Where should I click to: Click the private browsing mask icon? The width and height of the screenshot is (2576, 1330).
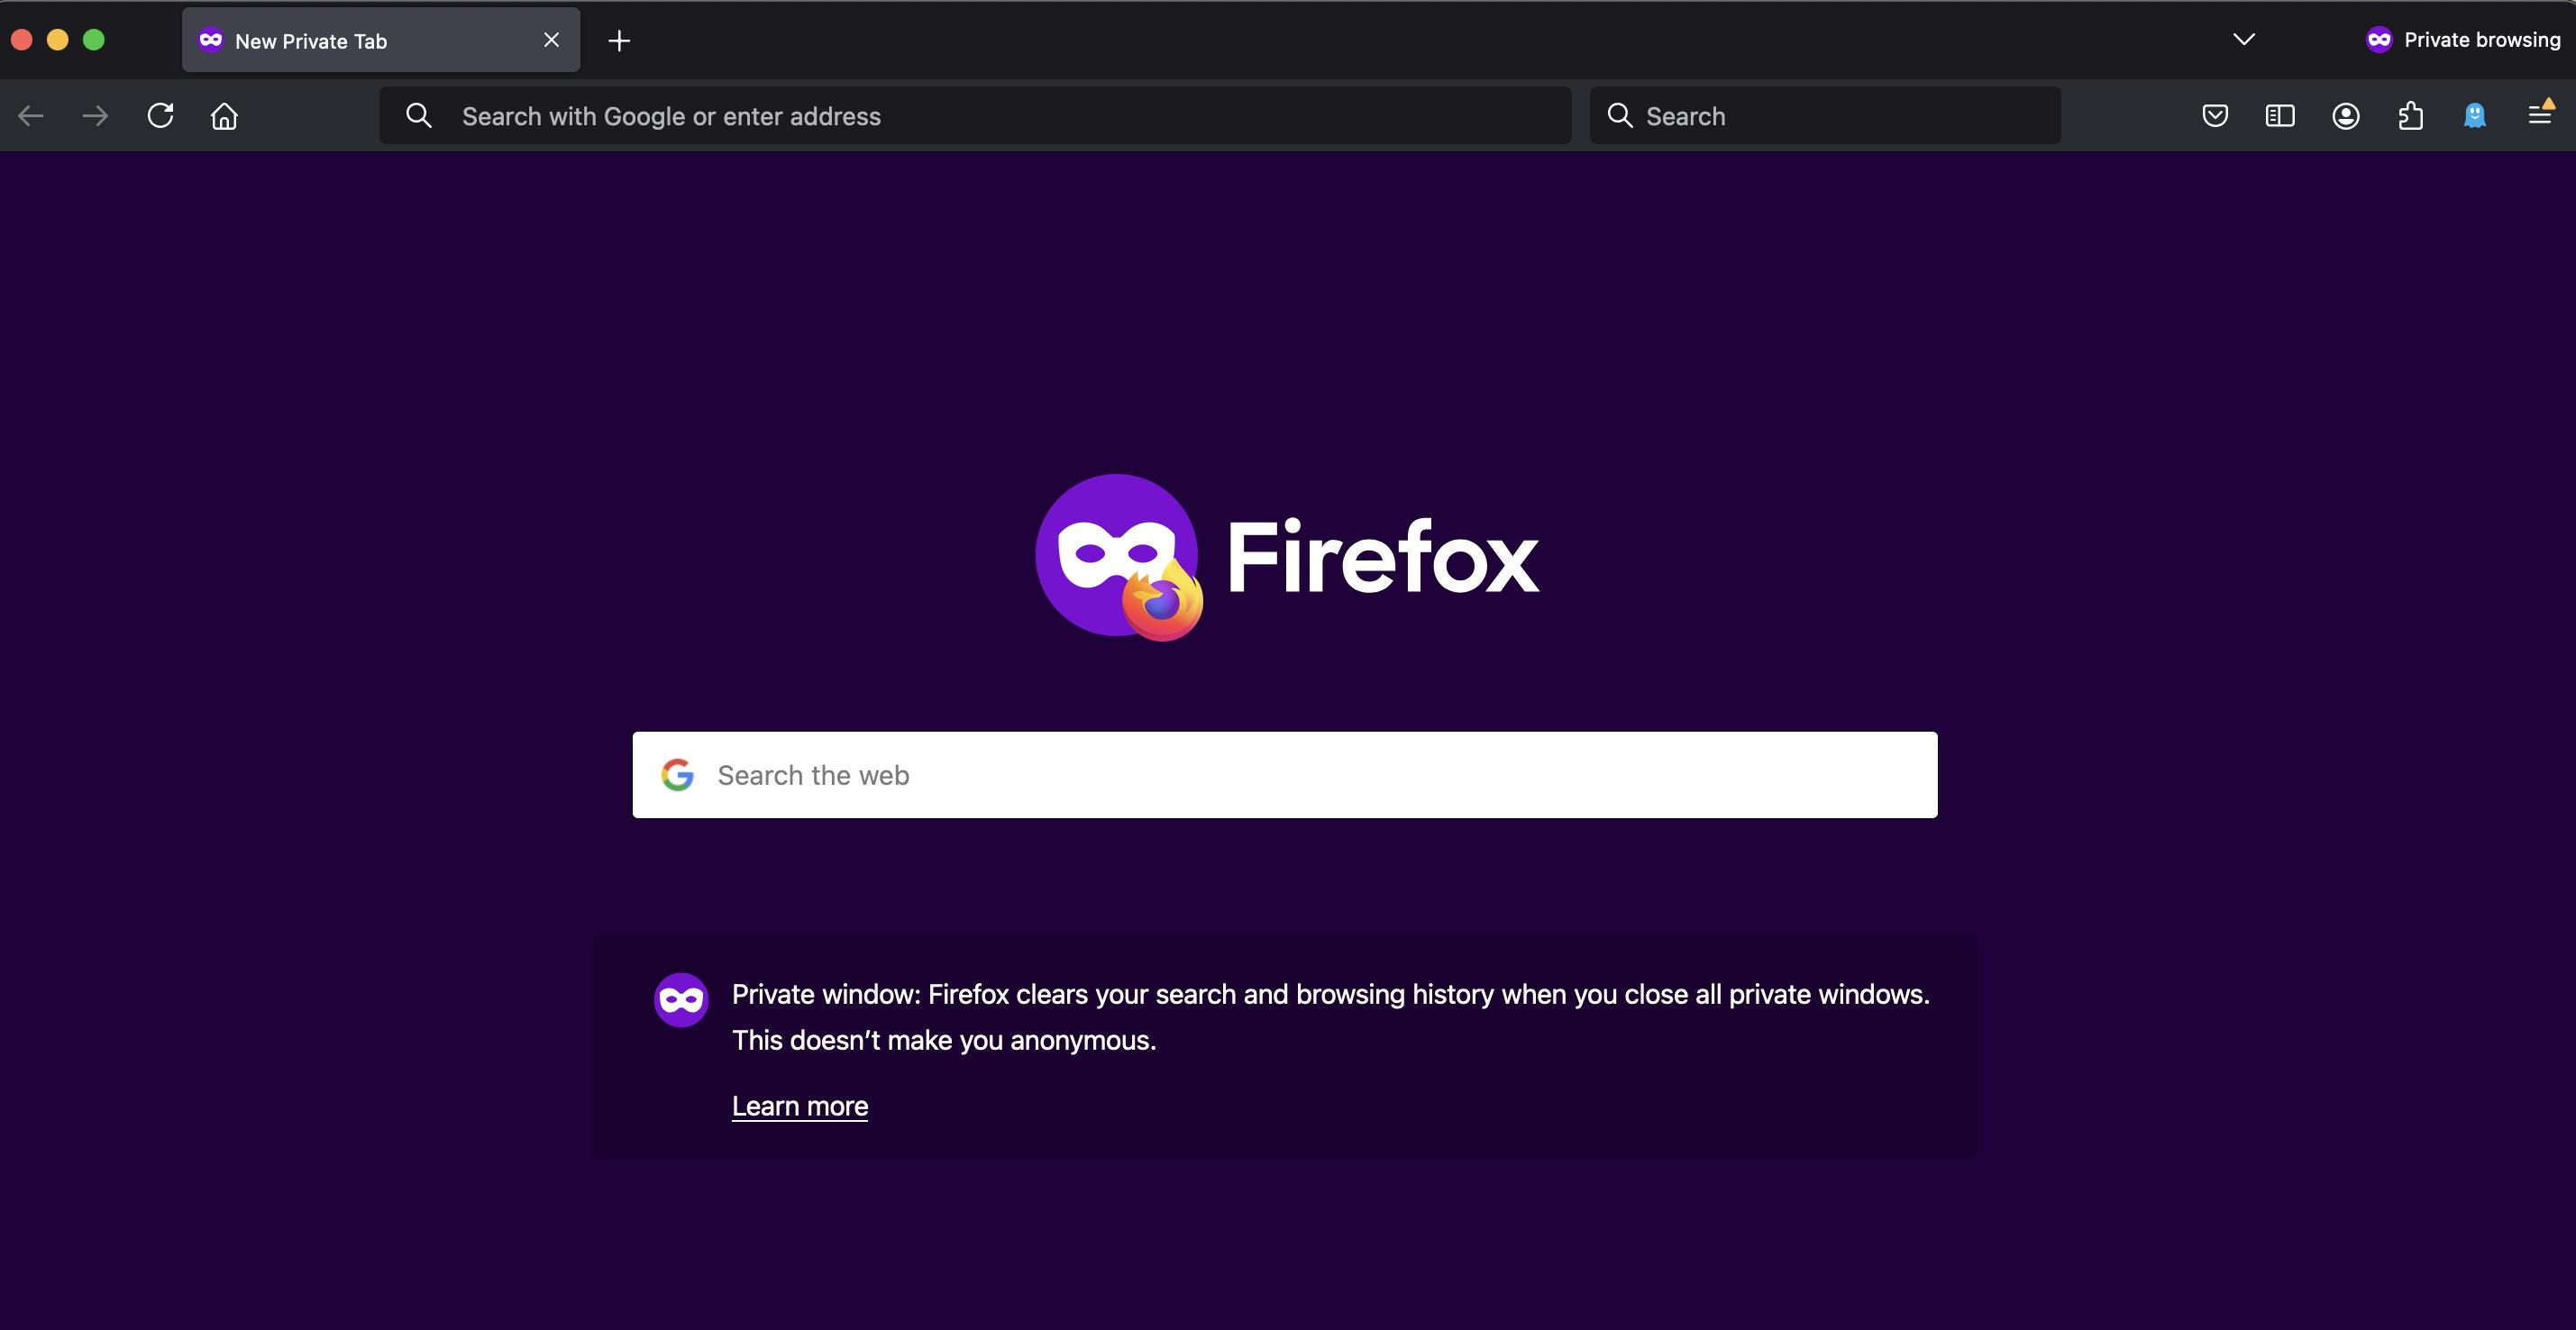pyautogui.click(x=2378, y=39)
